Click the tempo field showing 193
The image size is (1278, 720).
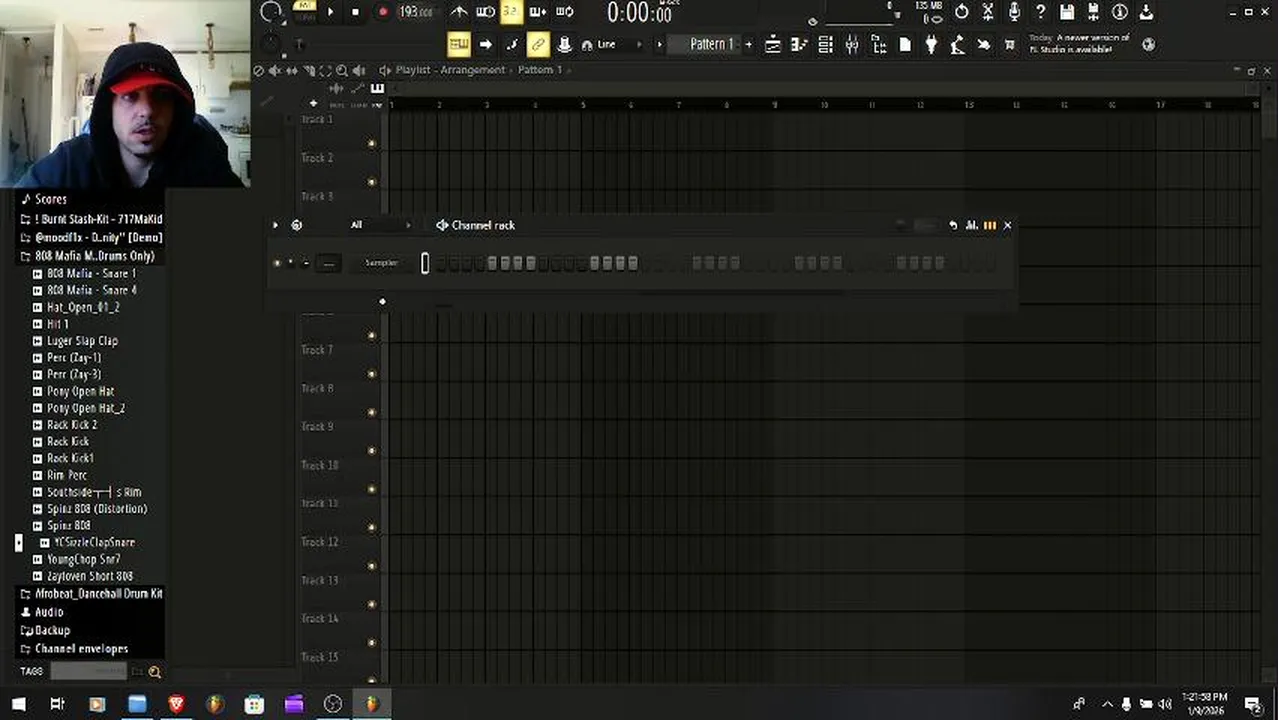(x=415, y=12)
